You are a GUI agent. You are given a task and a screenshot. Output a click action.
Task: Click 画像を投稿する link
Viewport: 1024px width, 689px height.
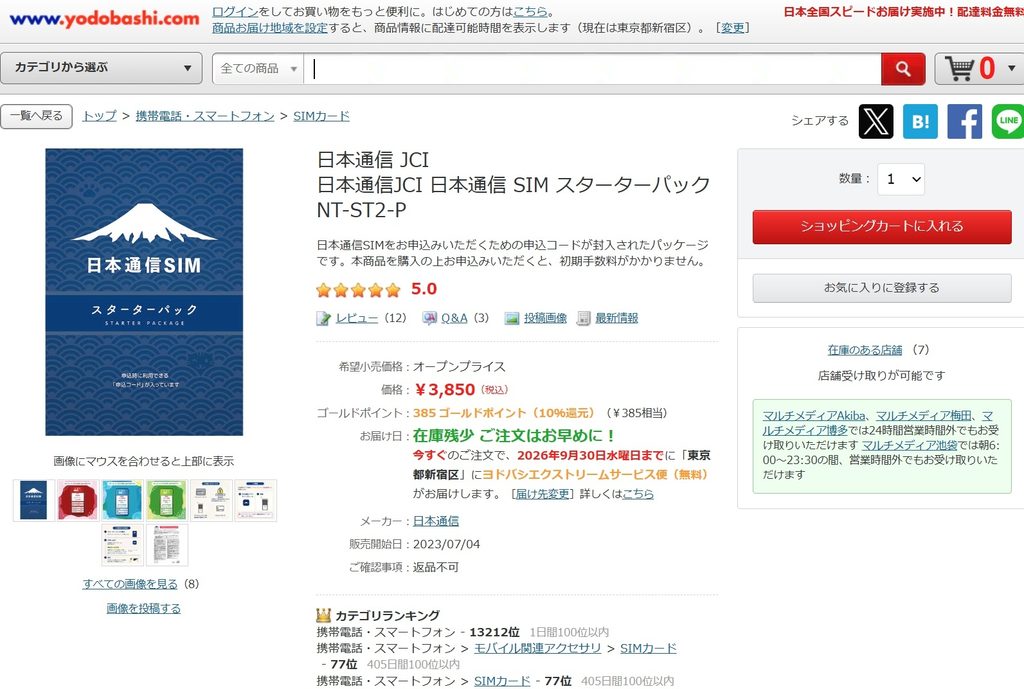click(144, 608)
